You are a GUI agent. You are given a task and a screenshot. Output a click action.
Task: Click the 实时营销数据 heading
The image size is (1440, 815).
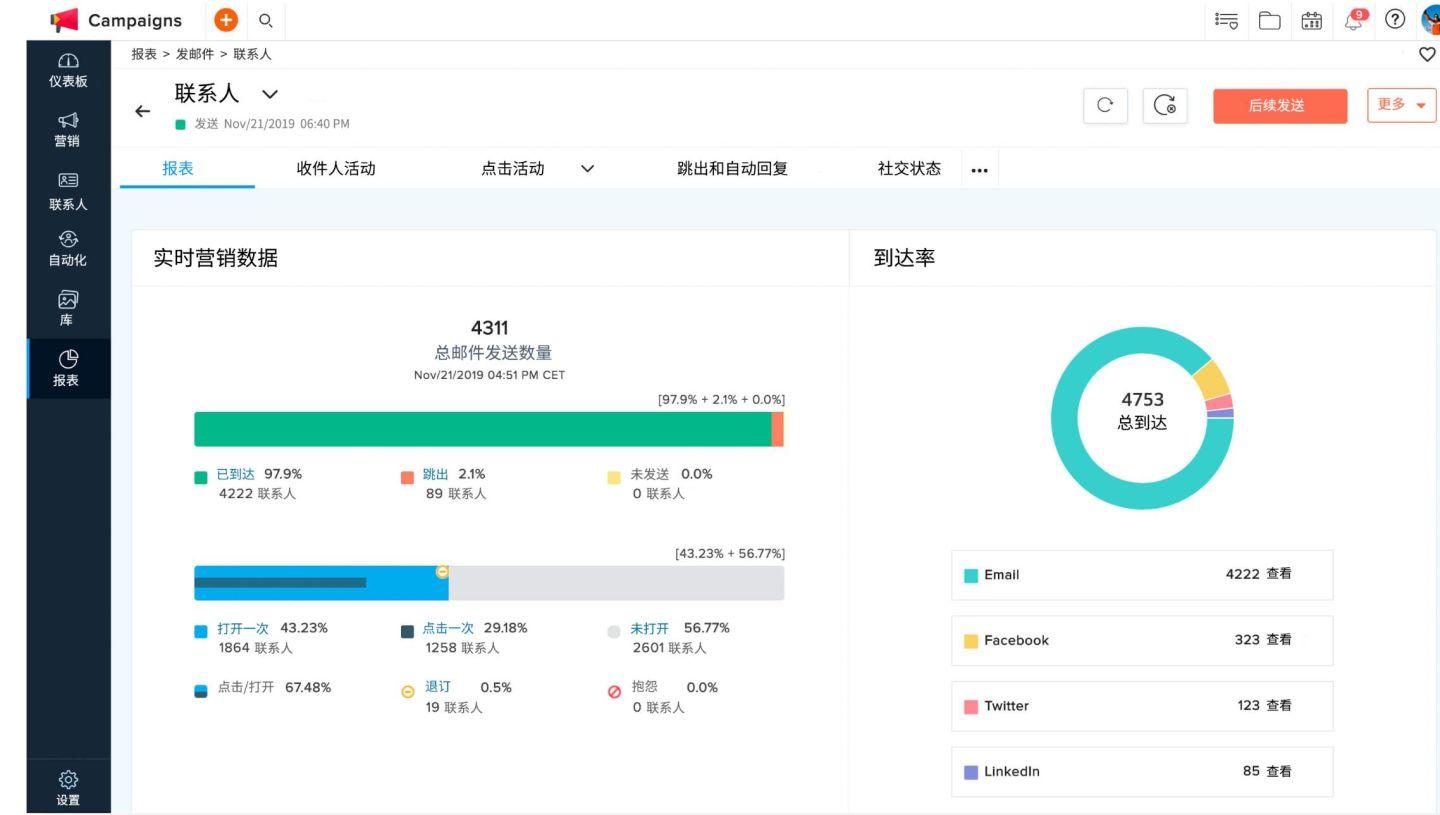tap(215, 258)
